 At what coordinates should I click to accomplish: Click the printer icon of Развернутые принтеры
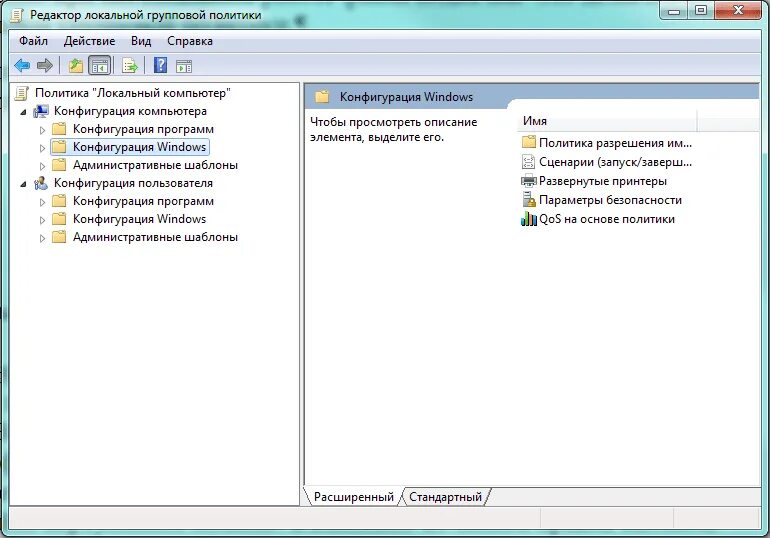point(528,181)
